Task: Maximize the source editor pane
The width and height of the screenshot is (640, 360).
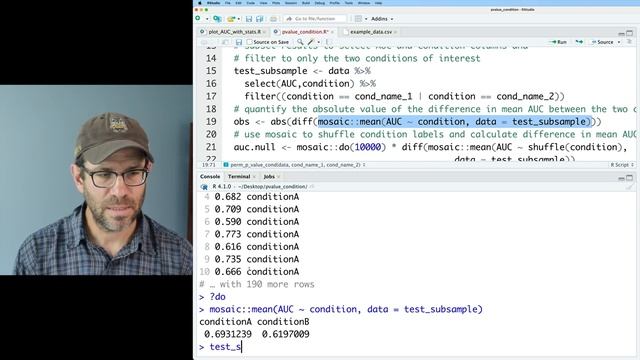Action: (630, 33)
